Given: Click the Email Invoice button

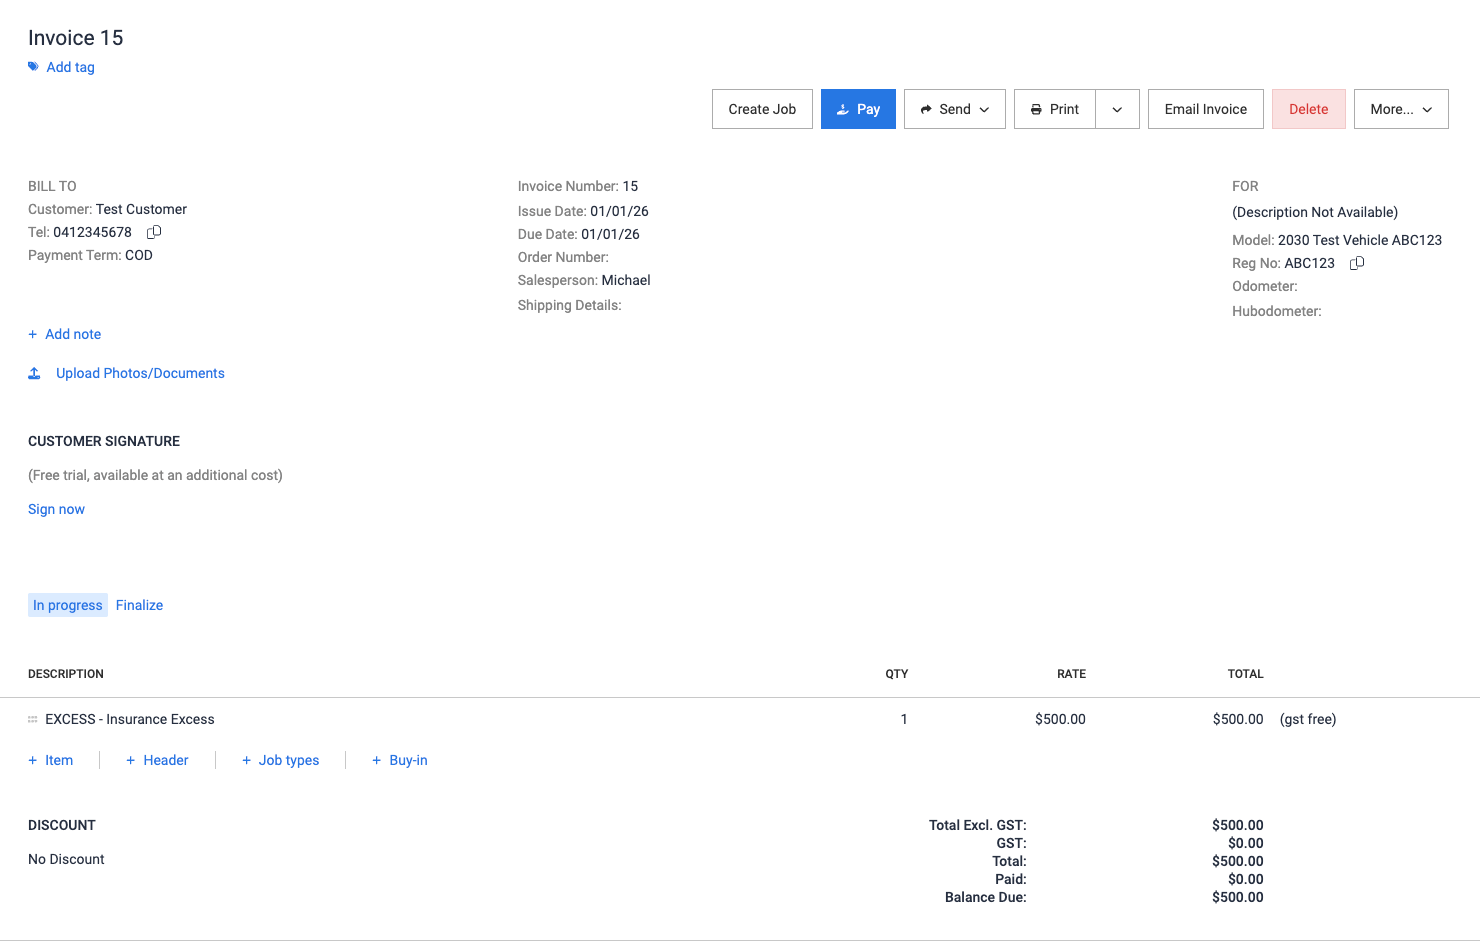Looking at the screenshot, I should [x=1205, y=109].
